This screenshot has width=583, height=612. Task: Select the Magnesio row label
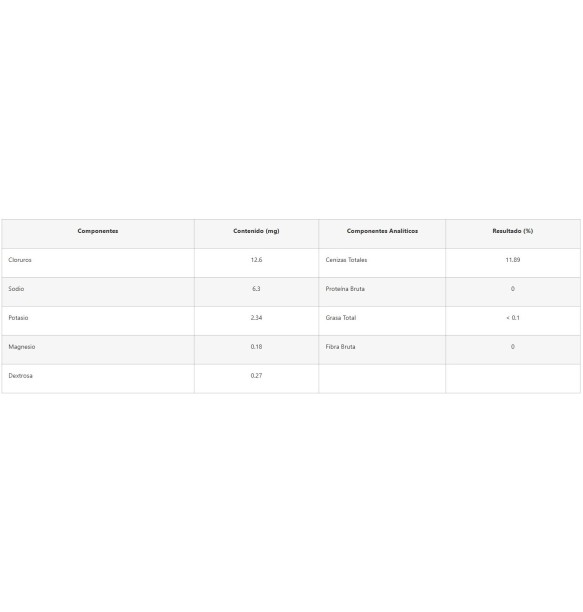[22, 347]
